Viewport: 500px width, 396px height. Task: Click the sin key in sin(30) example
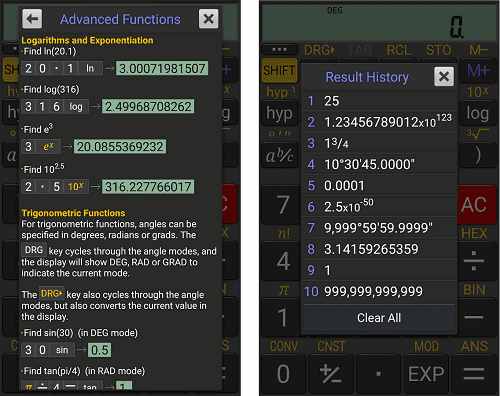62,350
